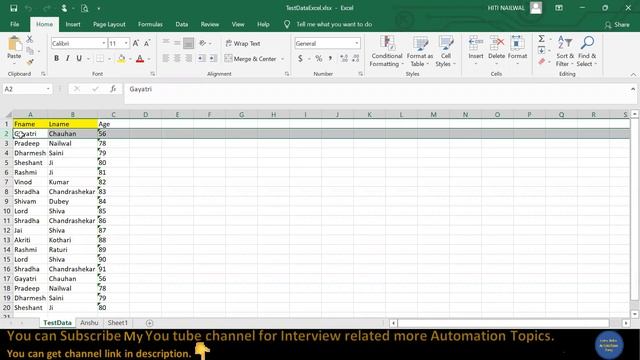Viewport: 640px width, 360px height.
Task: Toggle Italic formatting
Action: 67,58
